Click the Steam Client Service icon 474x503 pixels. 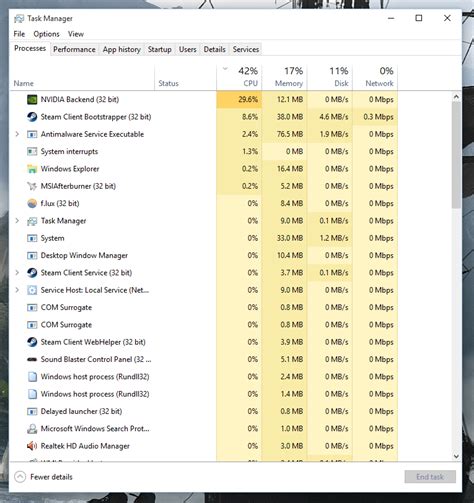32,273
